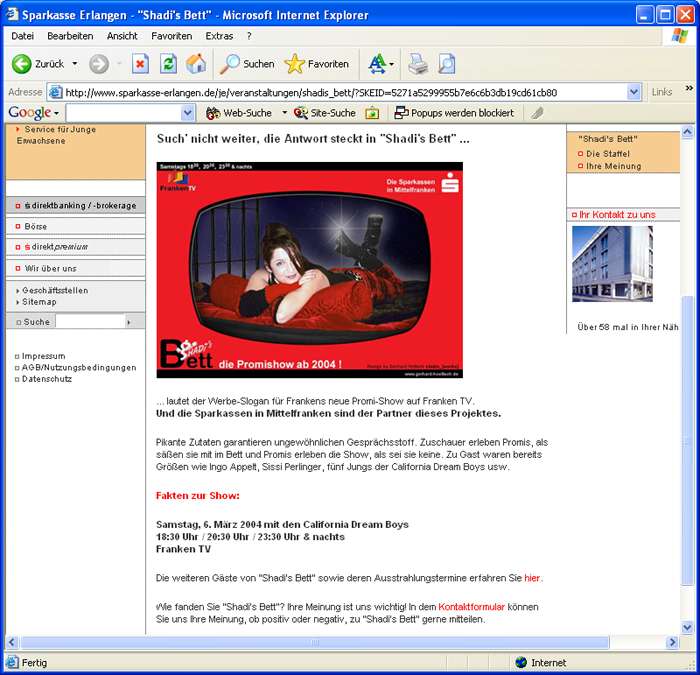Click the horizontal scrollbar right arrow
The height and width of the screenshot is (675, 700).
672,642
